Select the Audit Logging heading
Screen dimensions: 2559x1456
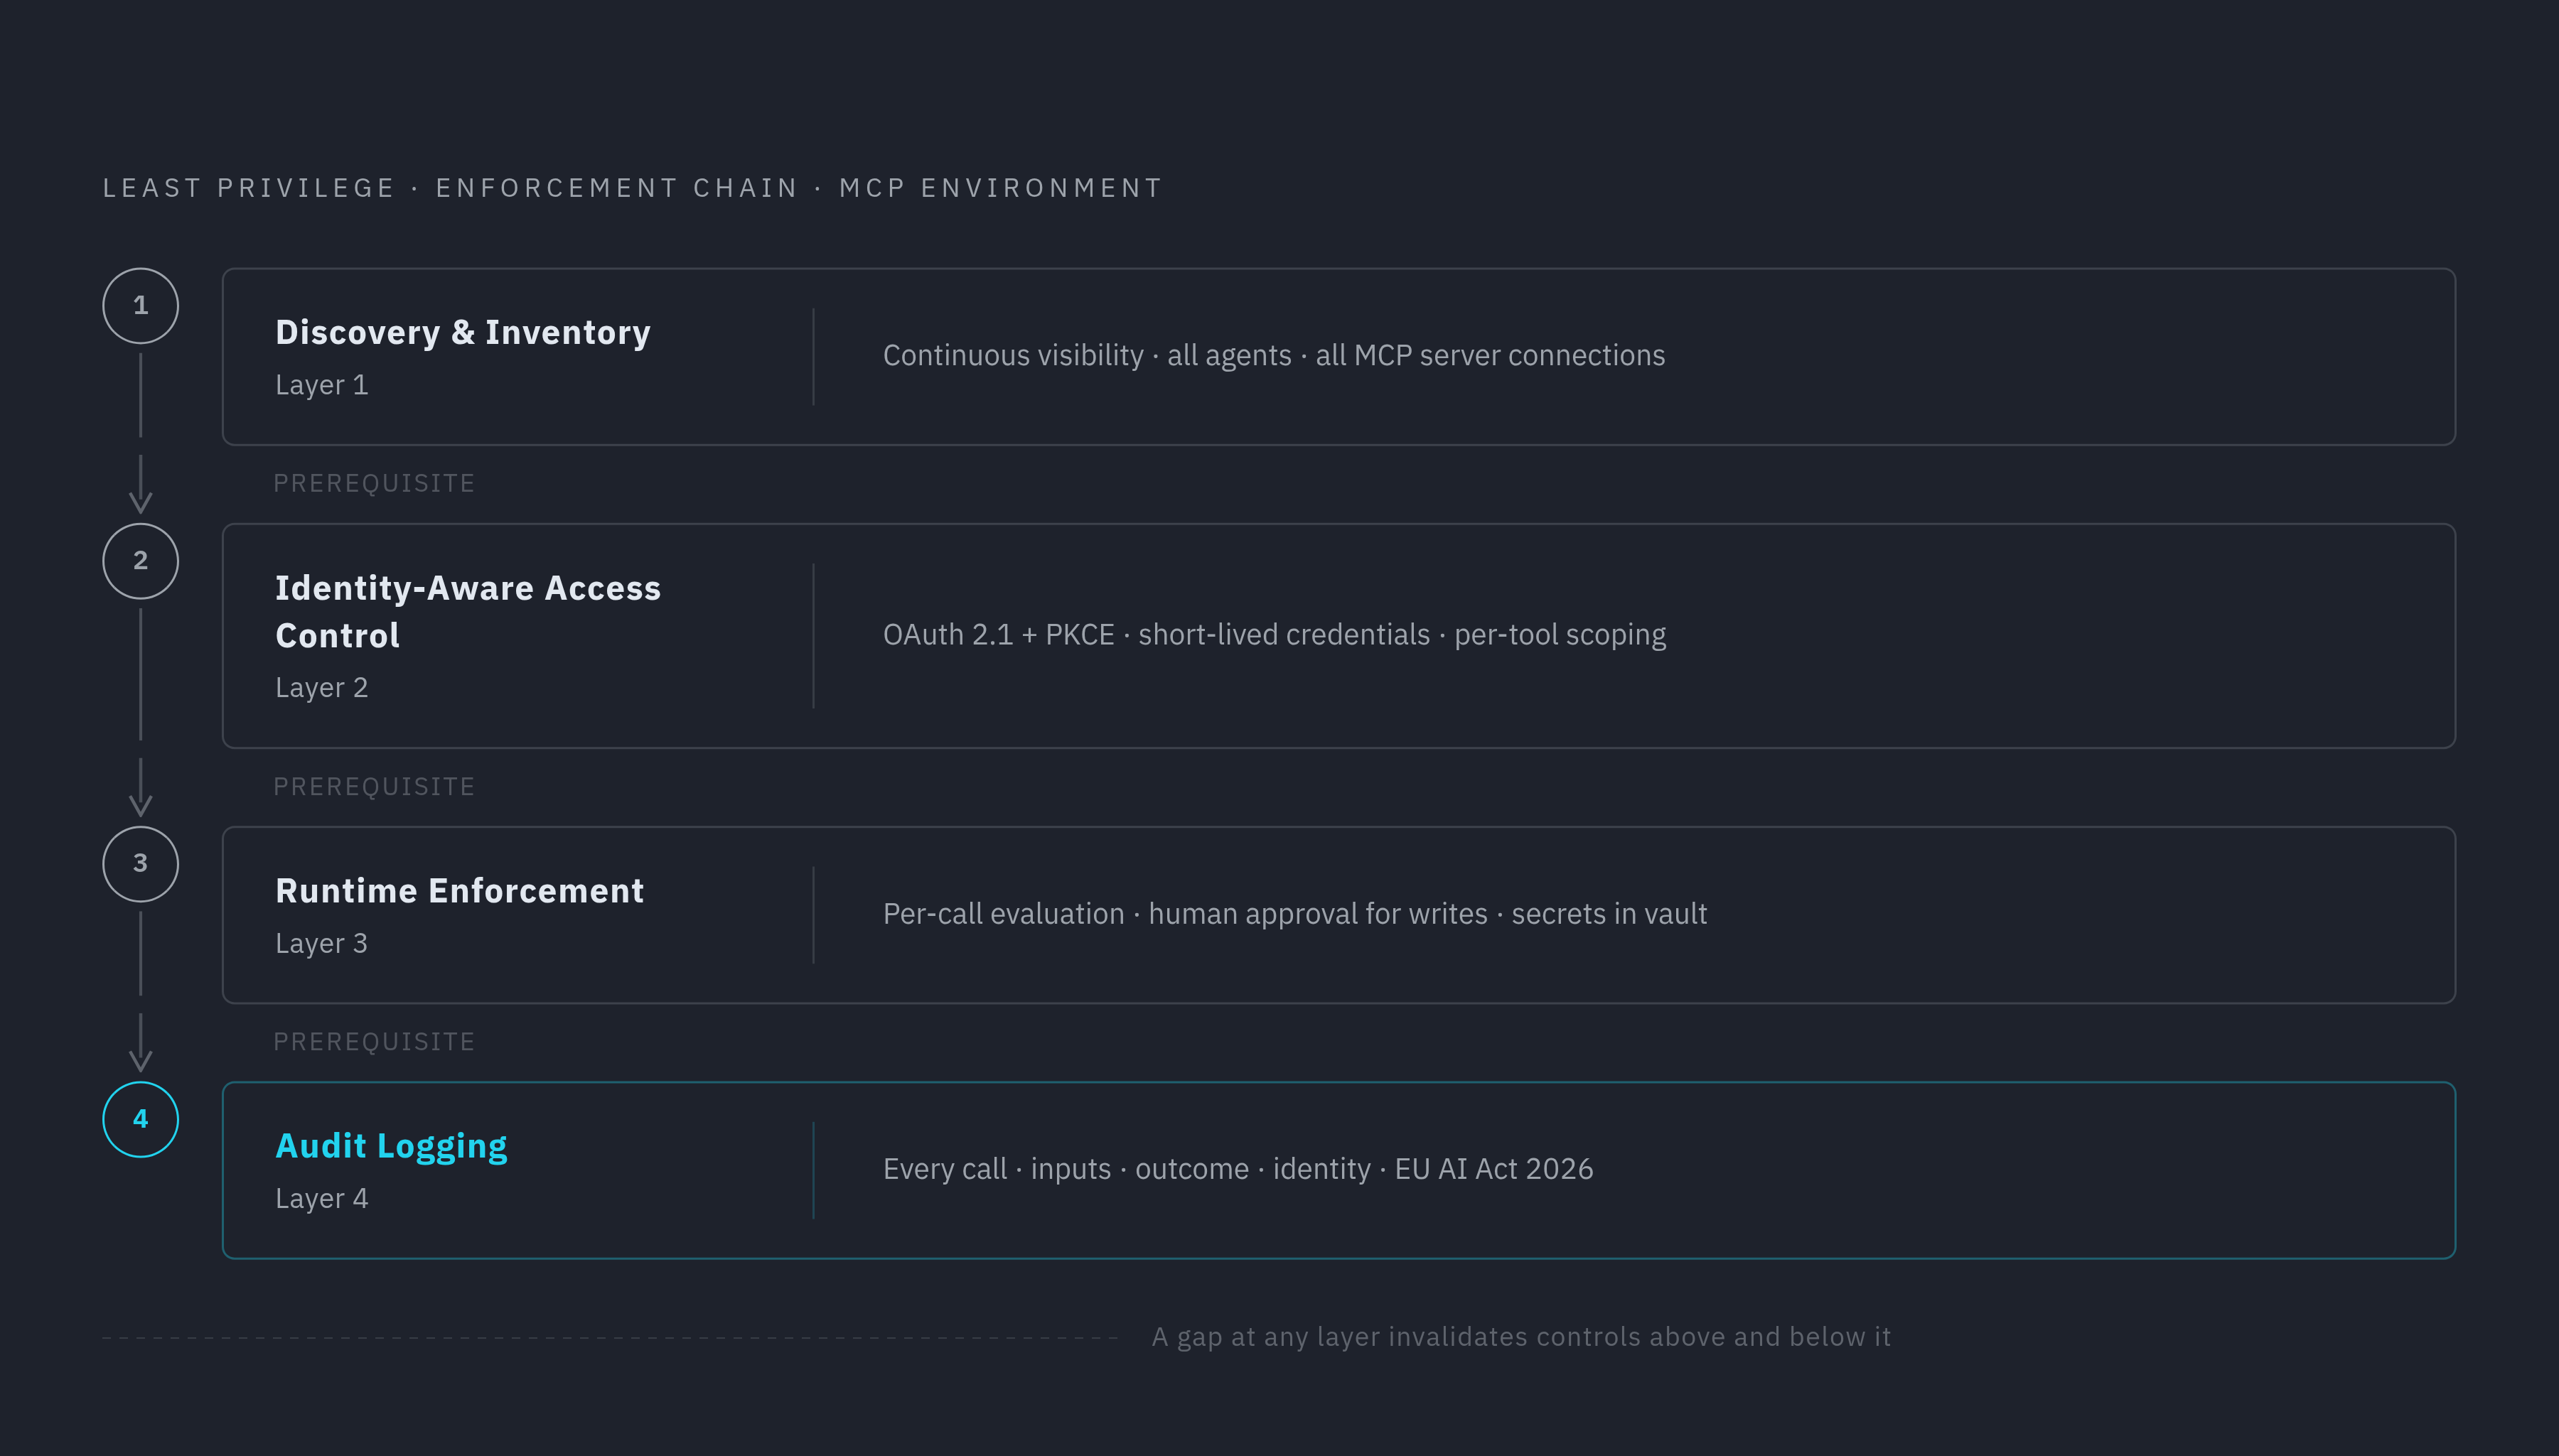pos(391,1147)
